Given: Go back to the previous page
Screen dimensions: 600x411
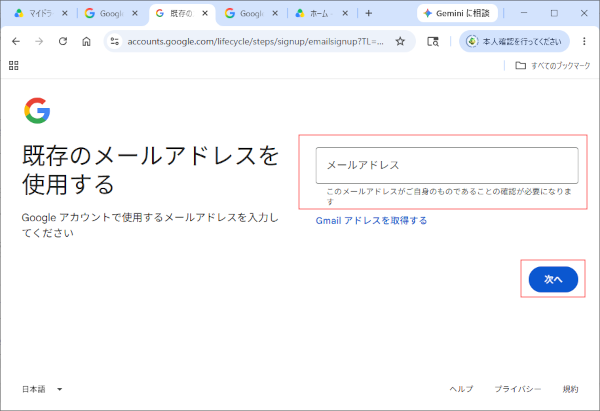Looking at the screenshot, I should 16,41.
